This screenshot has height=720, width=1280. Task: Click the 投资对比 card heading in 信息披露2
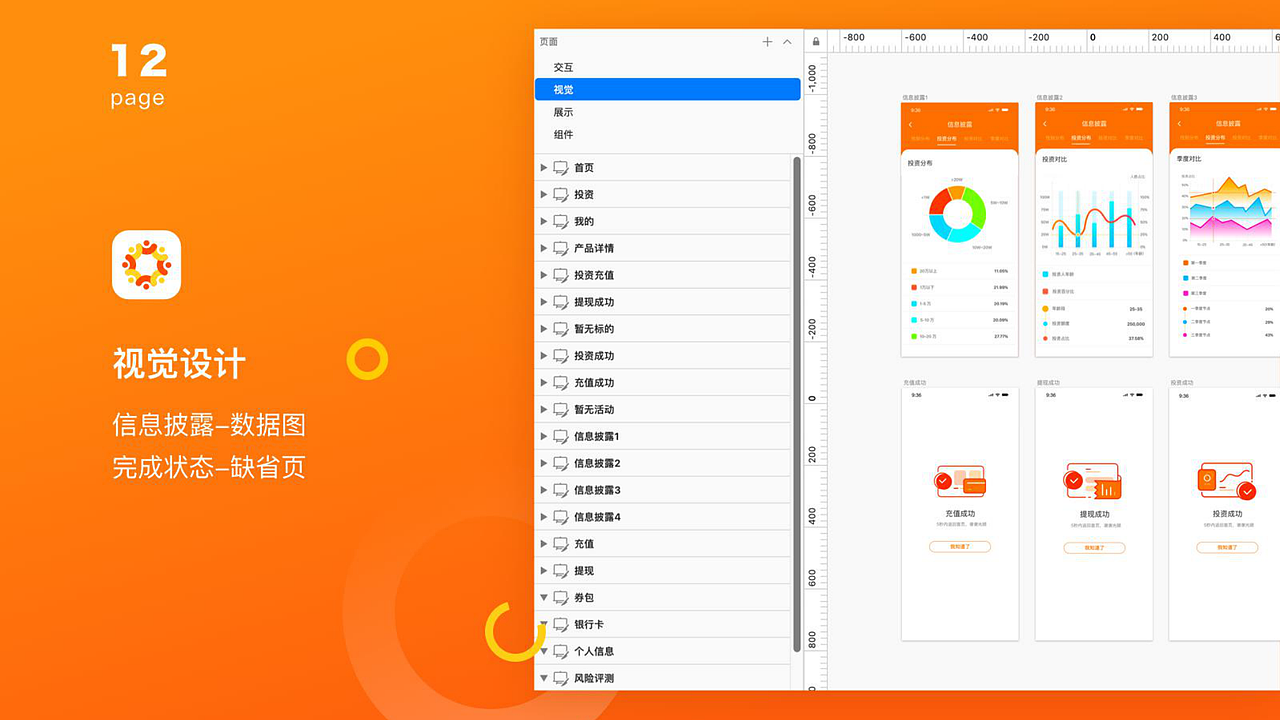tap(1054, 159)
